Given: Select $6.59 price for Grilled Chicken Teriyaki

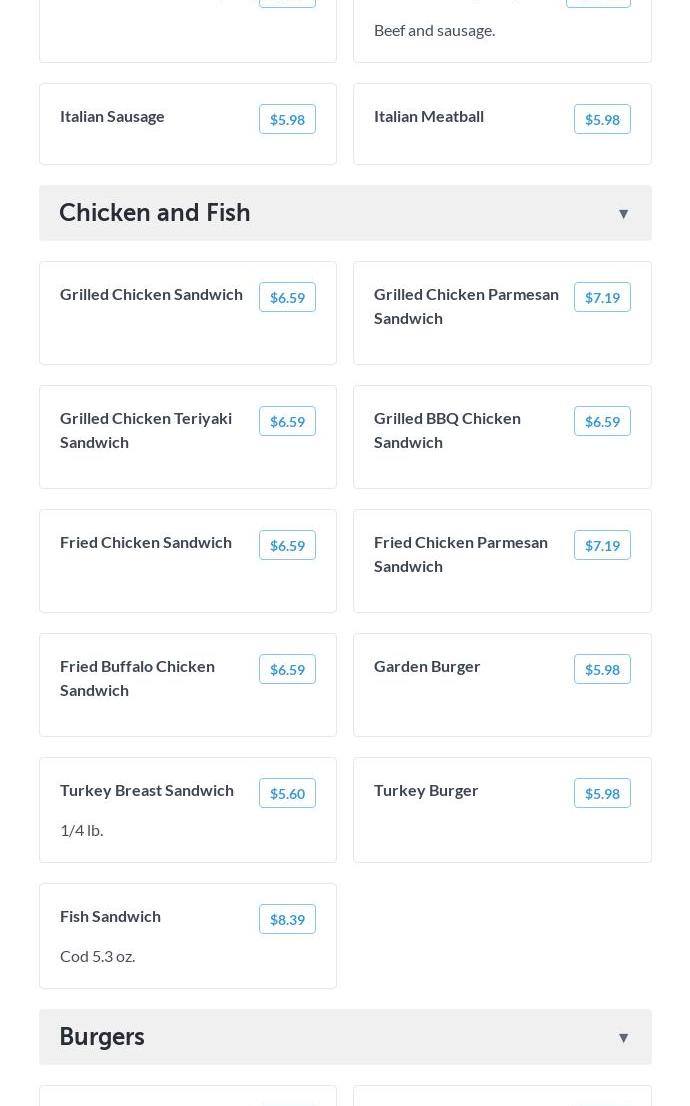Looking at the screenshot, I should (287, 421).
